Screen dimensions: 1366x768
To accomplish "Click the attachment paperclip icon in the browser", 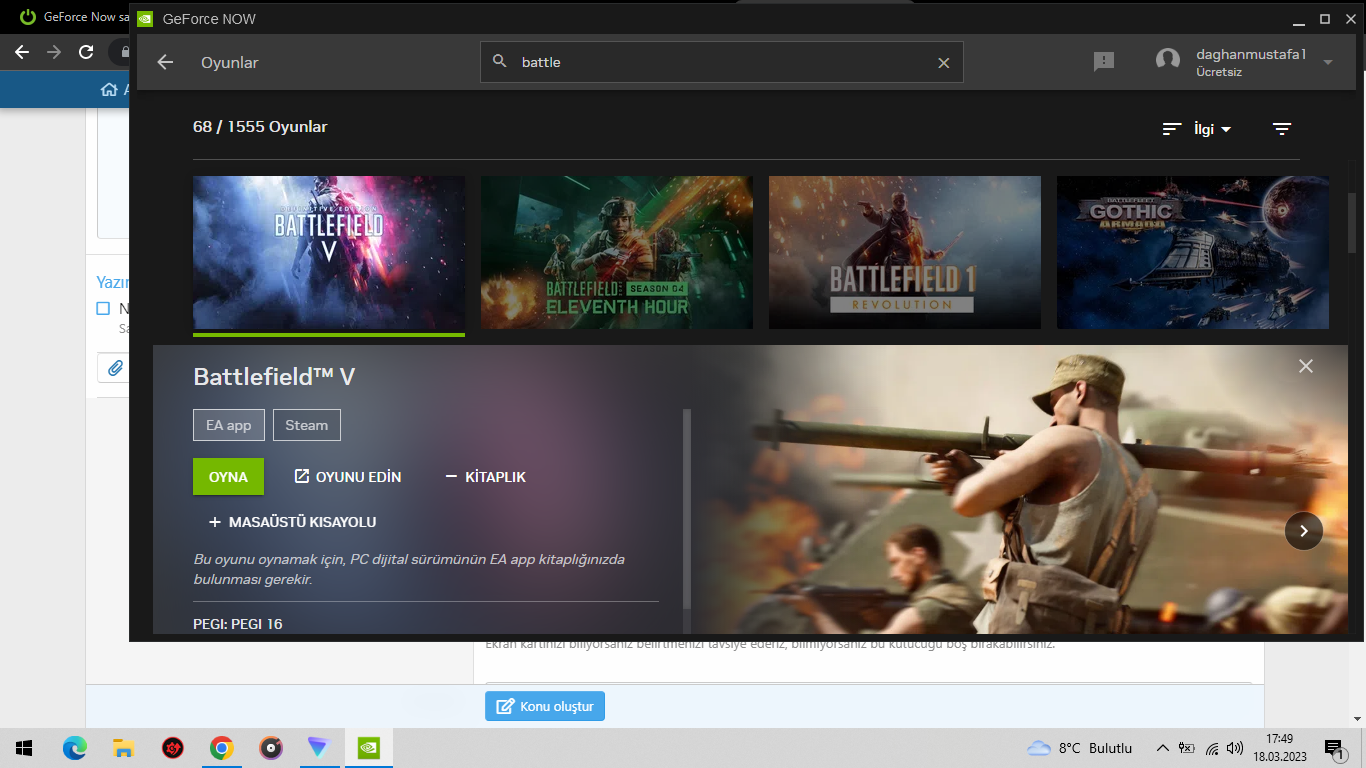I will click(115, 368).
